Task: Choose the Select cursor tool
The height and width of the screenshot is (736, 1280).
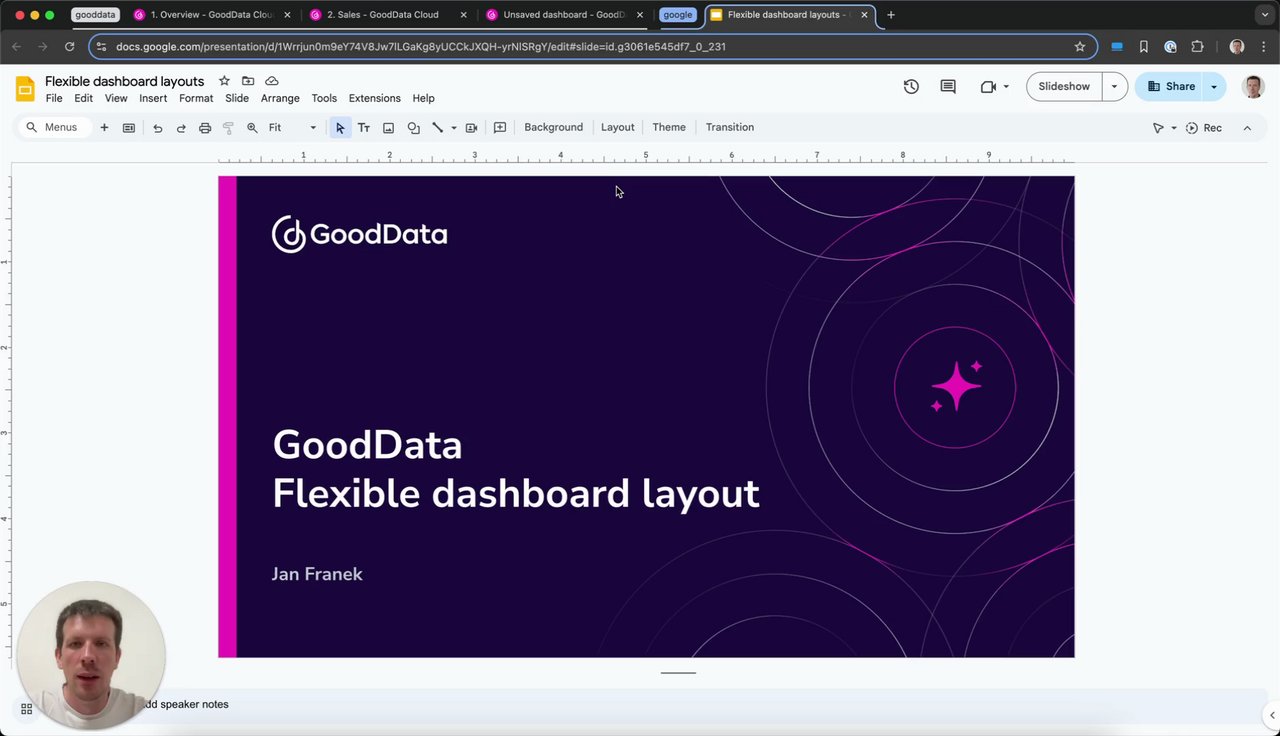Action: click(x=340, y=128)
